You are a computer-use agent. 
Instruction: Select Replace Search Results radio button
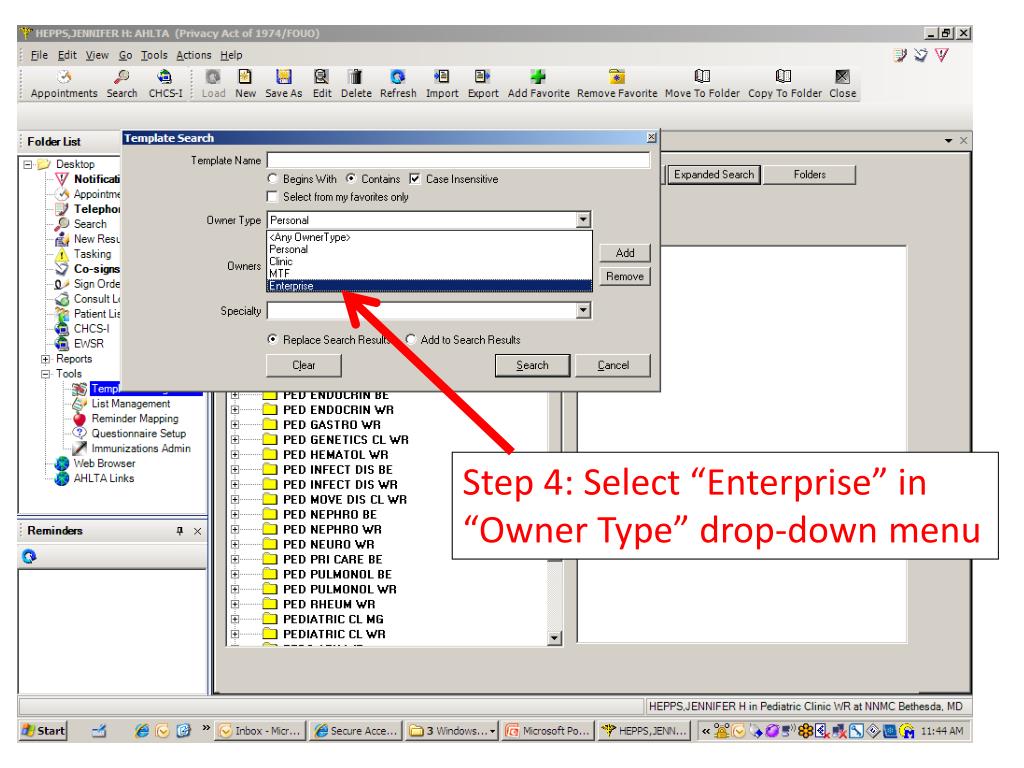coord(272,340)
